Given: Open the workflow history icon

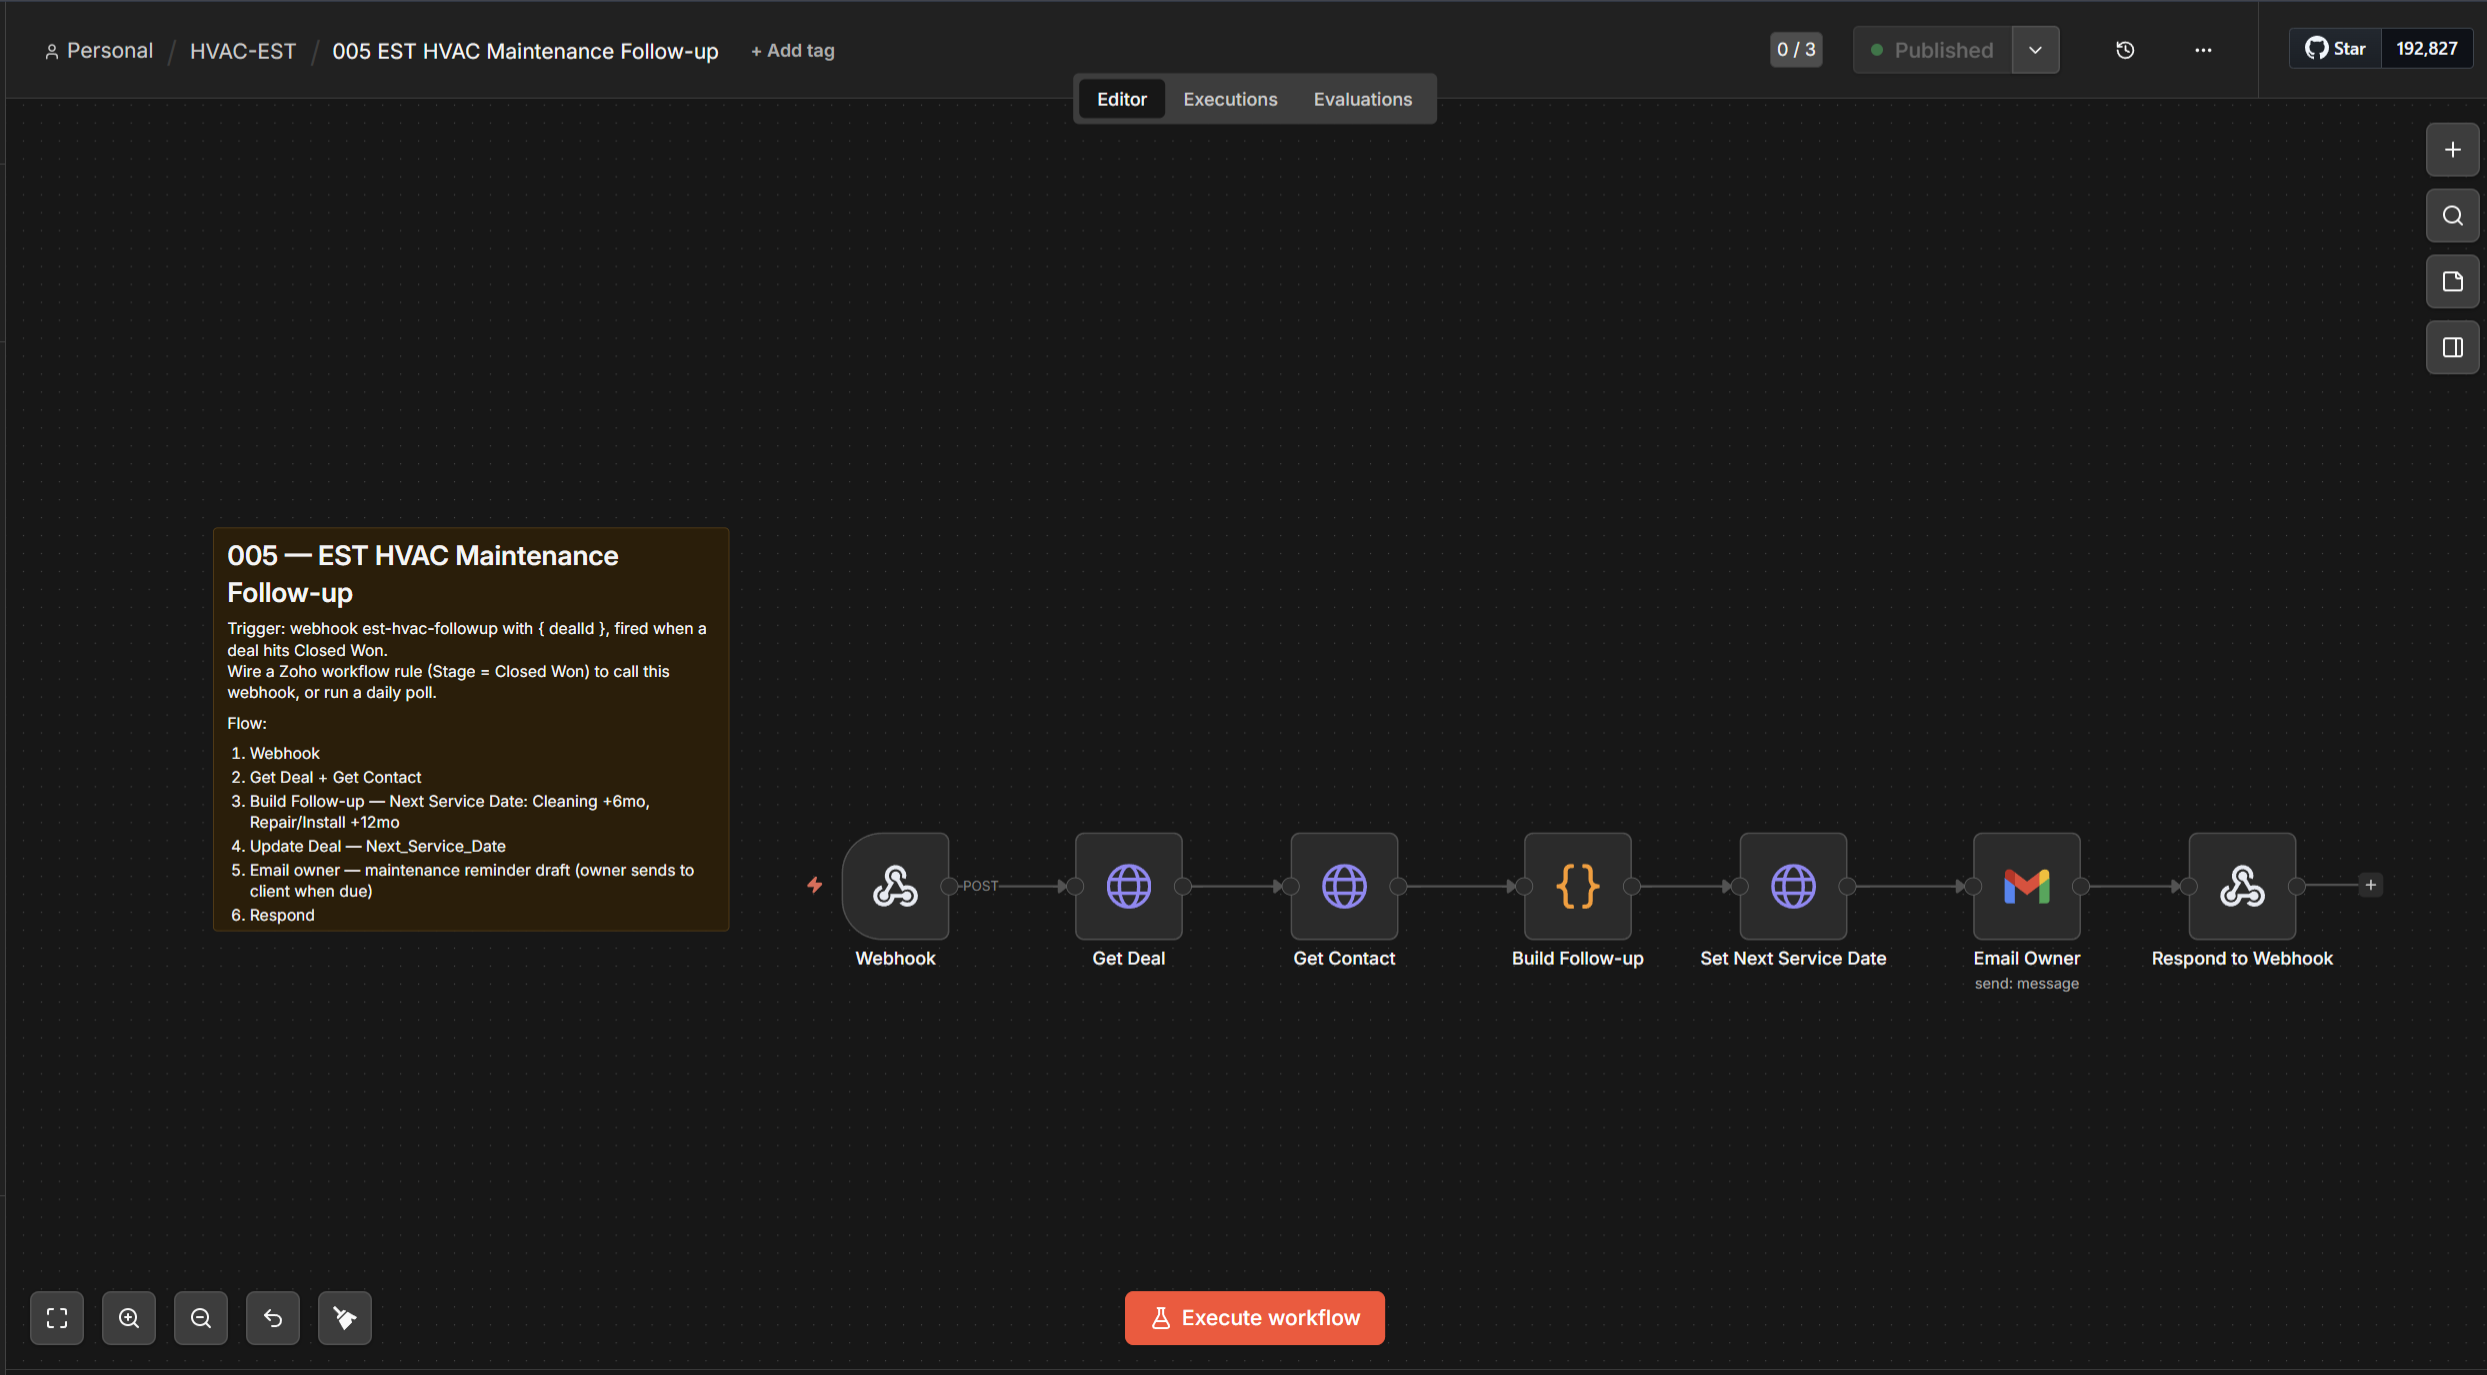Looking at the screenshot, I should point(2125,50).
